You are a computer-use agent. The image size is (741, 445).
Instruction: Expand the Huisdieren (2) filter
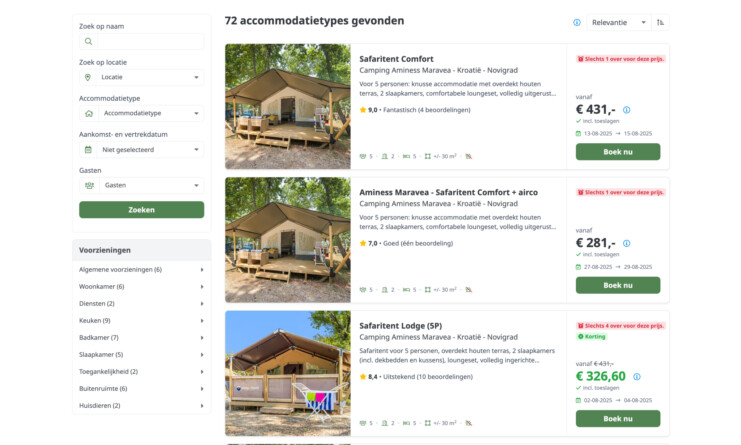click(x=141, y=406)
